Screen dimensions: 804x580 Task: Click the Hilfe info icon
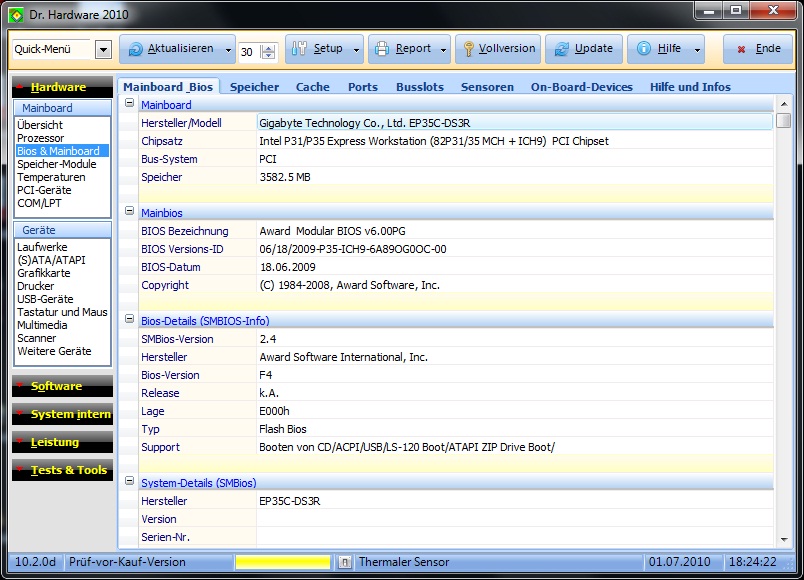pos(644,48)
